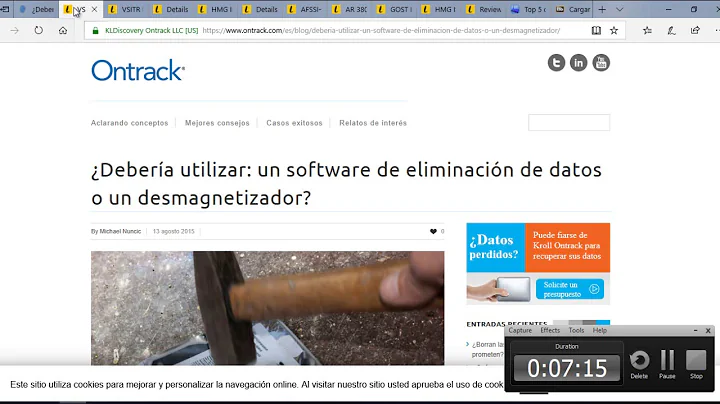This screenshot has height=404, width=720.
Task: Reload the page with refresh icon
Action: 39,30
